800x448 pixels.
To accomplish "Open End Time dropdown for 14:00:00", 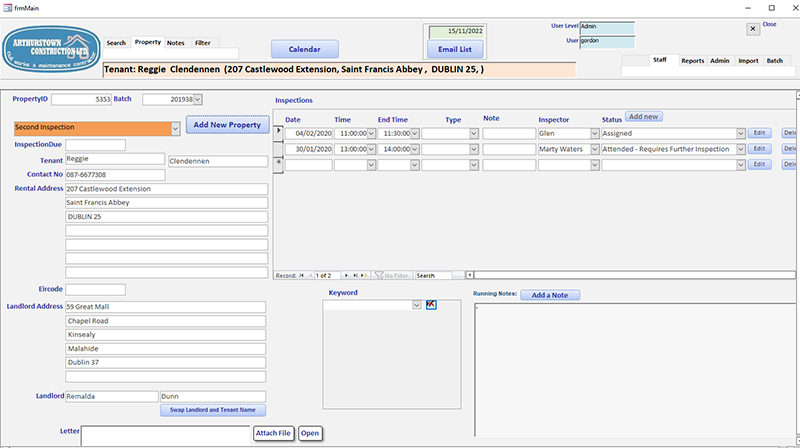I will (415, 150).
